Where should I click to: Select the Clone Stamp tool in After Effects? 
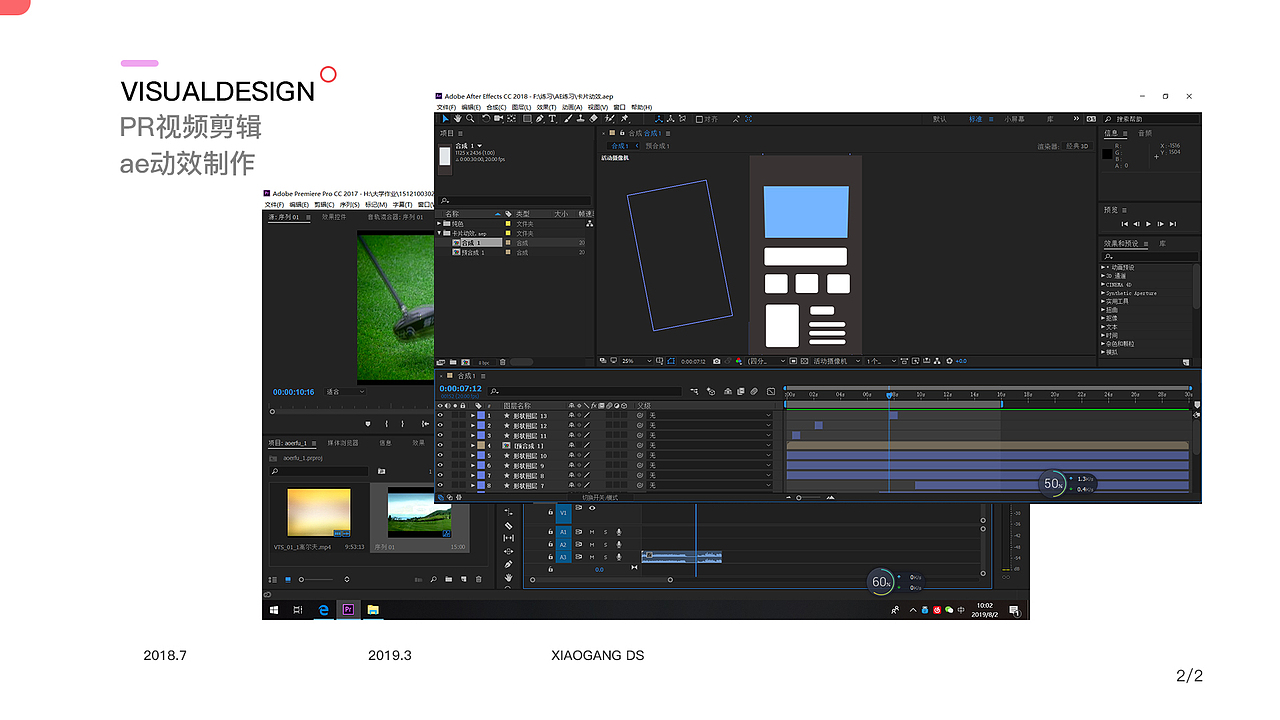coord(581,119)
